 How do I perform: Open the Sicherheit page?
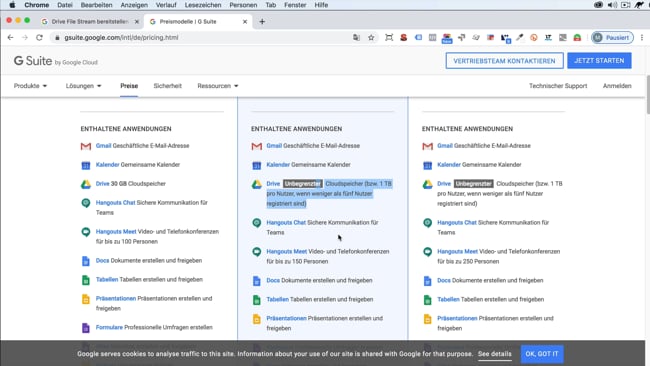tap(167, 86)
